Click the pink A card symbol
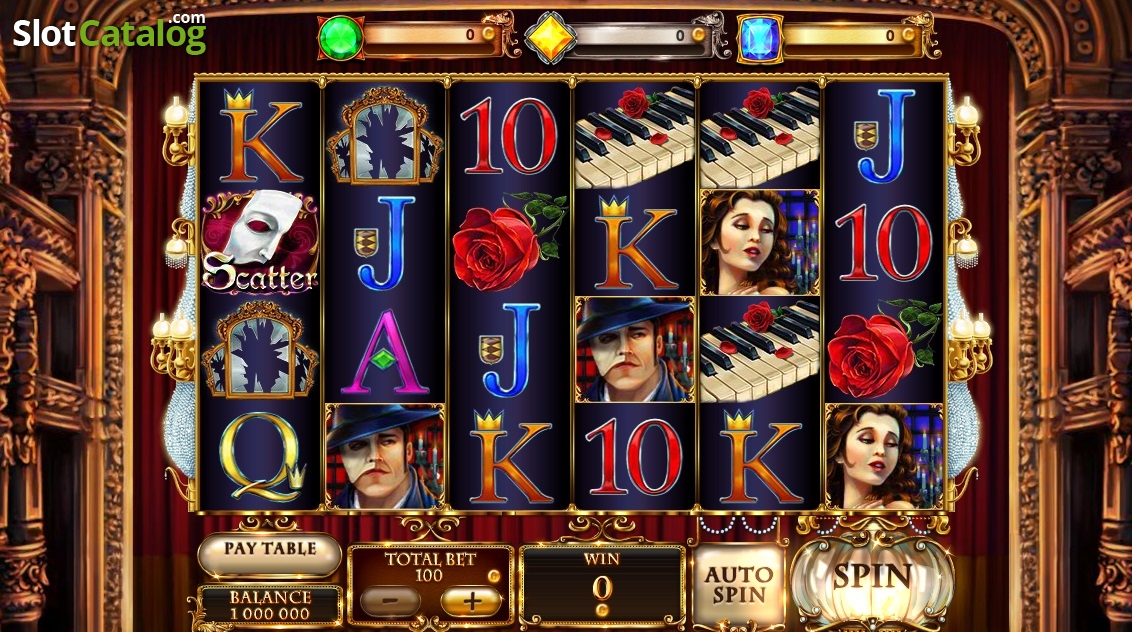Image resolution: width=1132 pixels, height=632 pixels. [385, 352]
